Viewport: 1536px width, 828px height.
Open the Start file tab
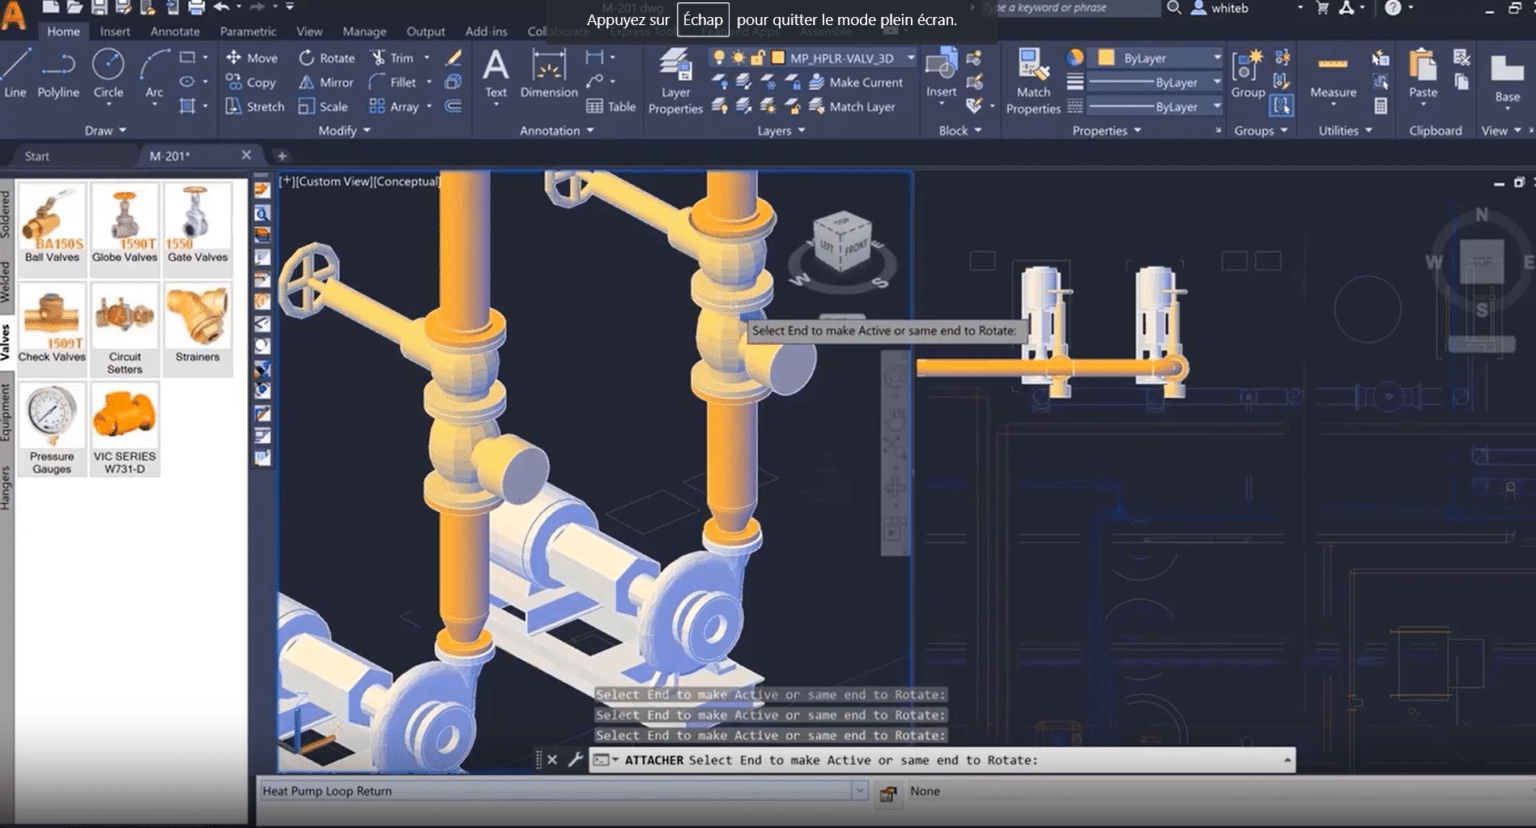[37, 156]
